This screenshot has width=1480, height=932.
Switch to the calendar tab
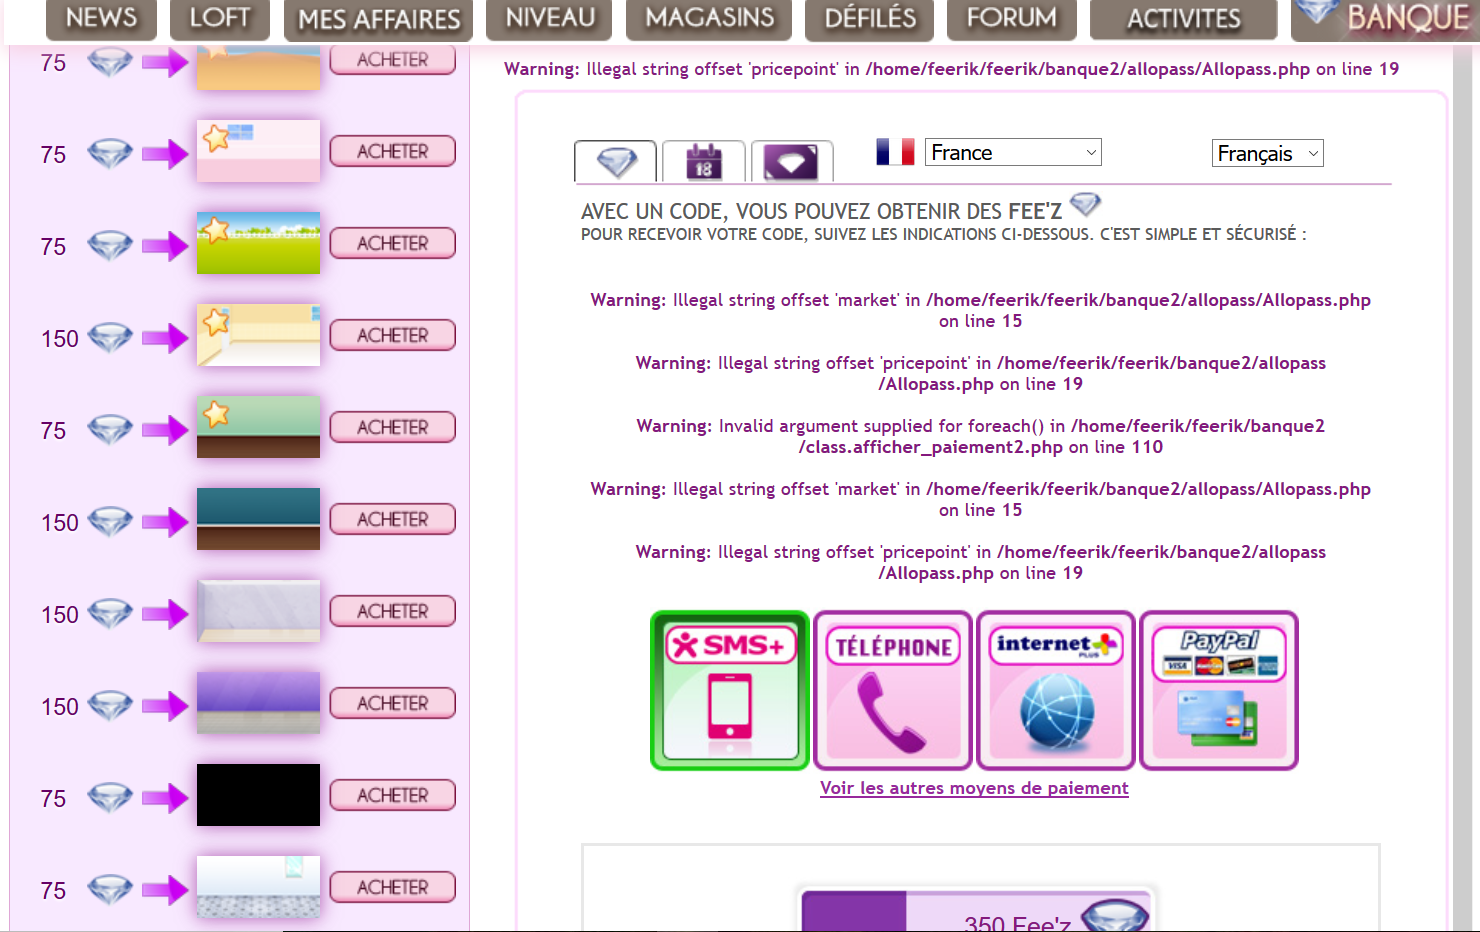point(704,161)
